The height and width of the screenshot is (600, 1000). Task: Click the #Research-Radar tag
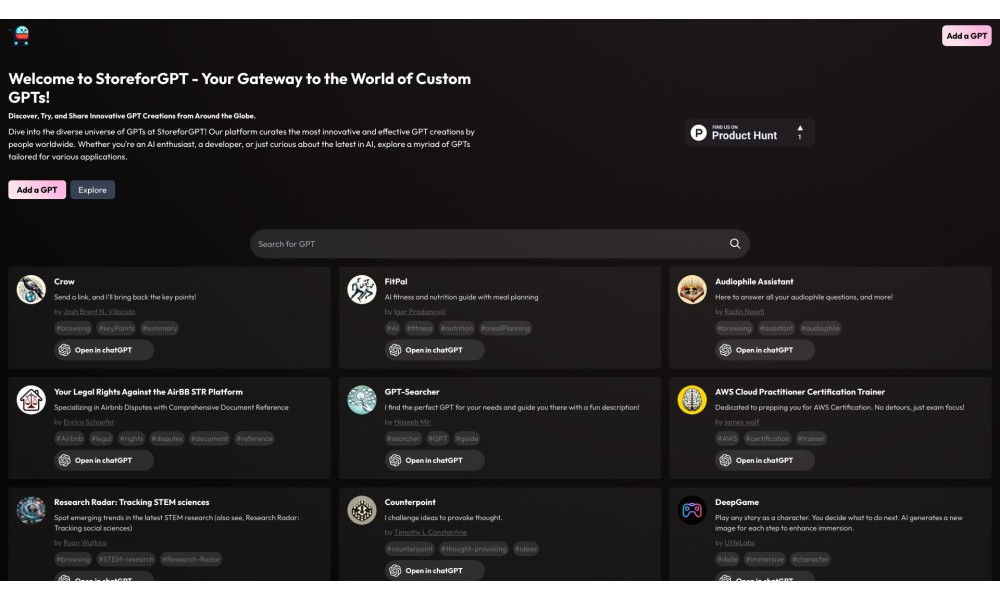pyautogui.click(x=191, y=559)
